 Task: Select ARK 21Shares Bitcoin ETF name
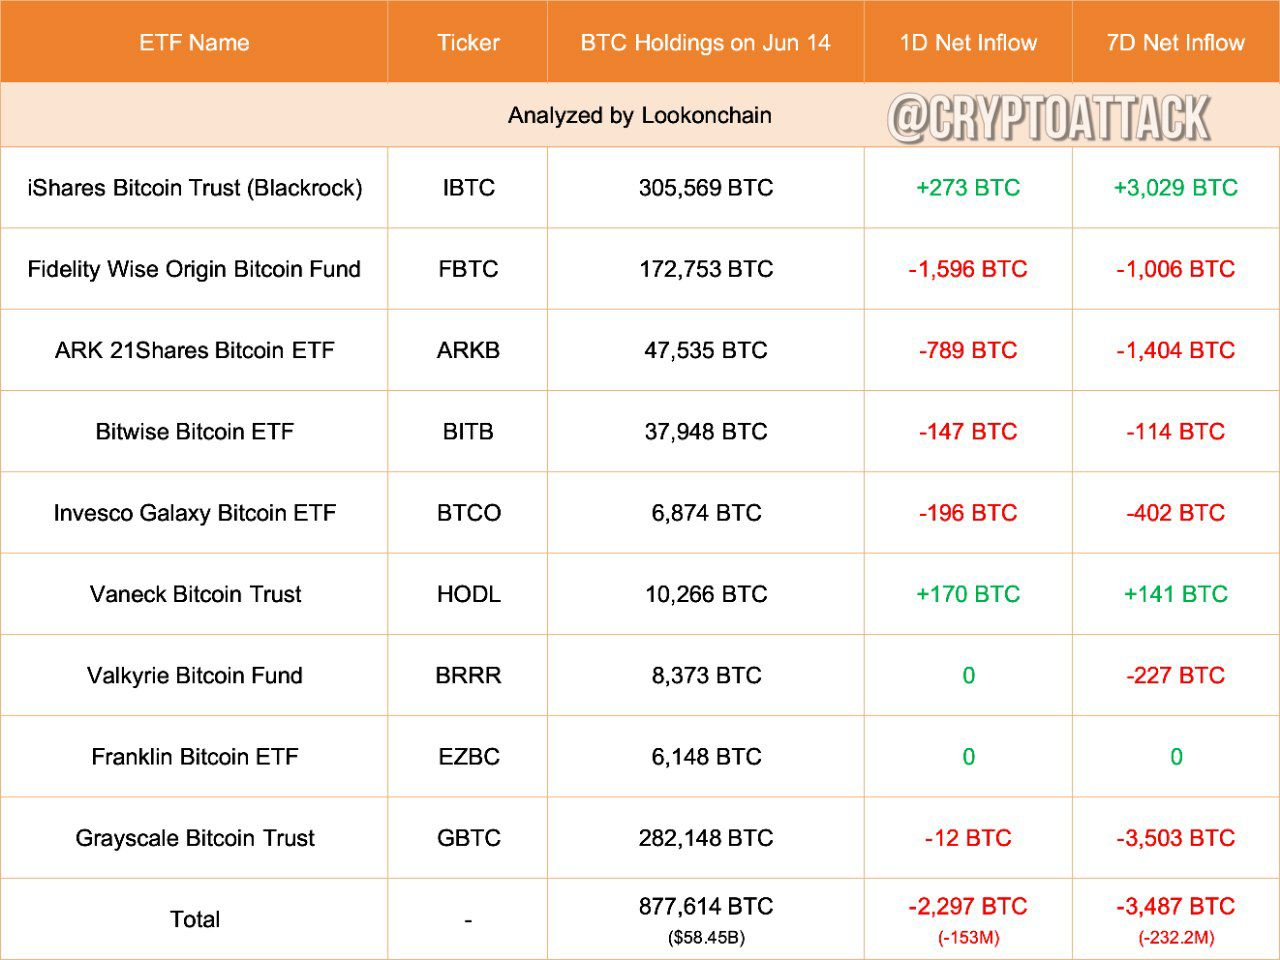pyautogui.click(x=195, y=350)
